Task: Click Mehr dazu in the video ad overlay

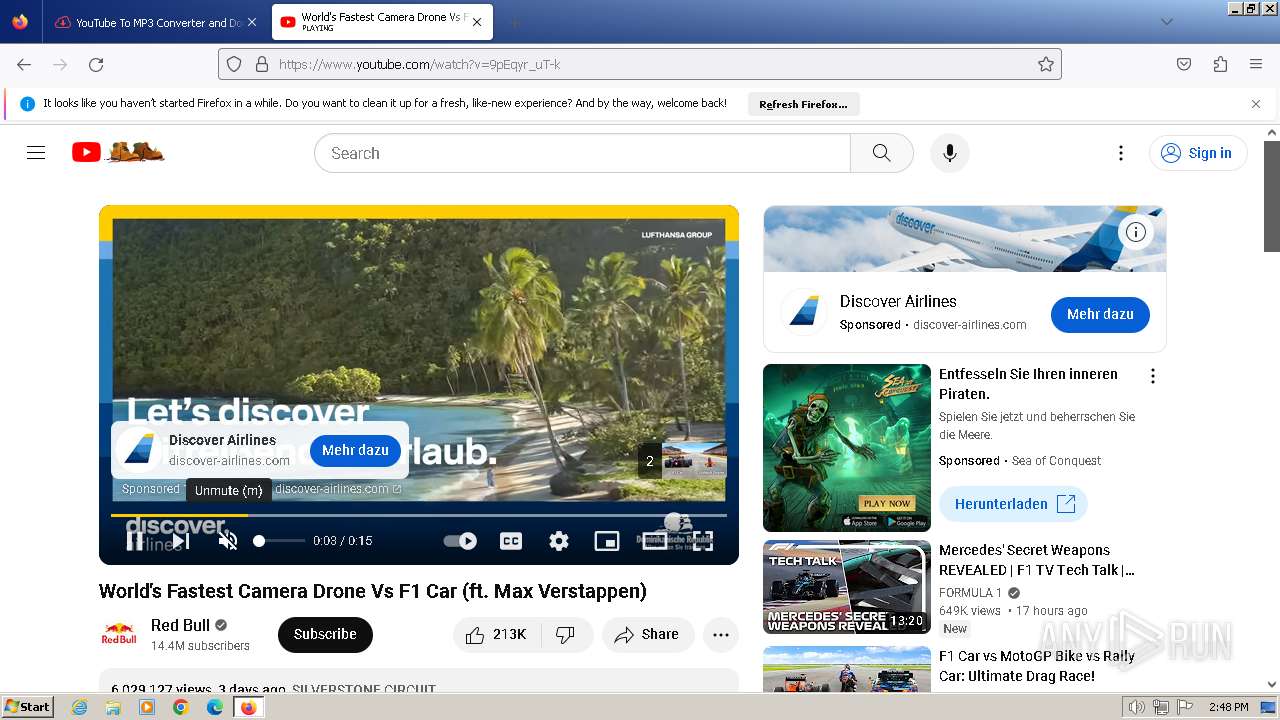Action: point(355,451)
